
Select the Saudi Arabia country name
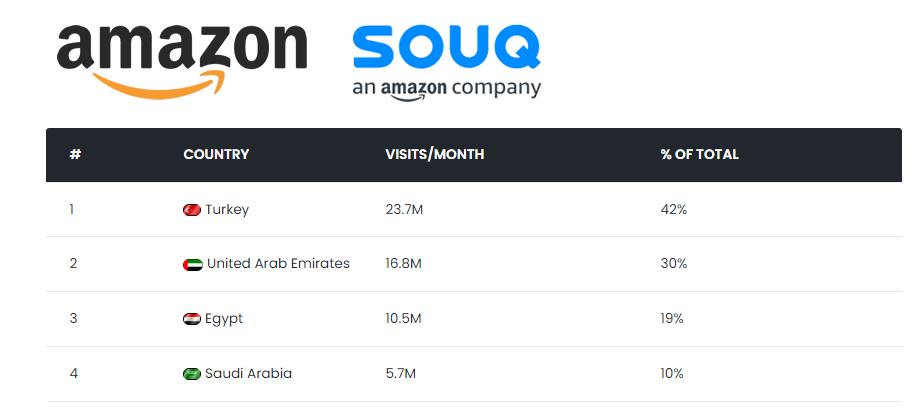pos(248,374)
